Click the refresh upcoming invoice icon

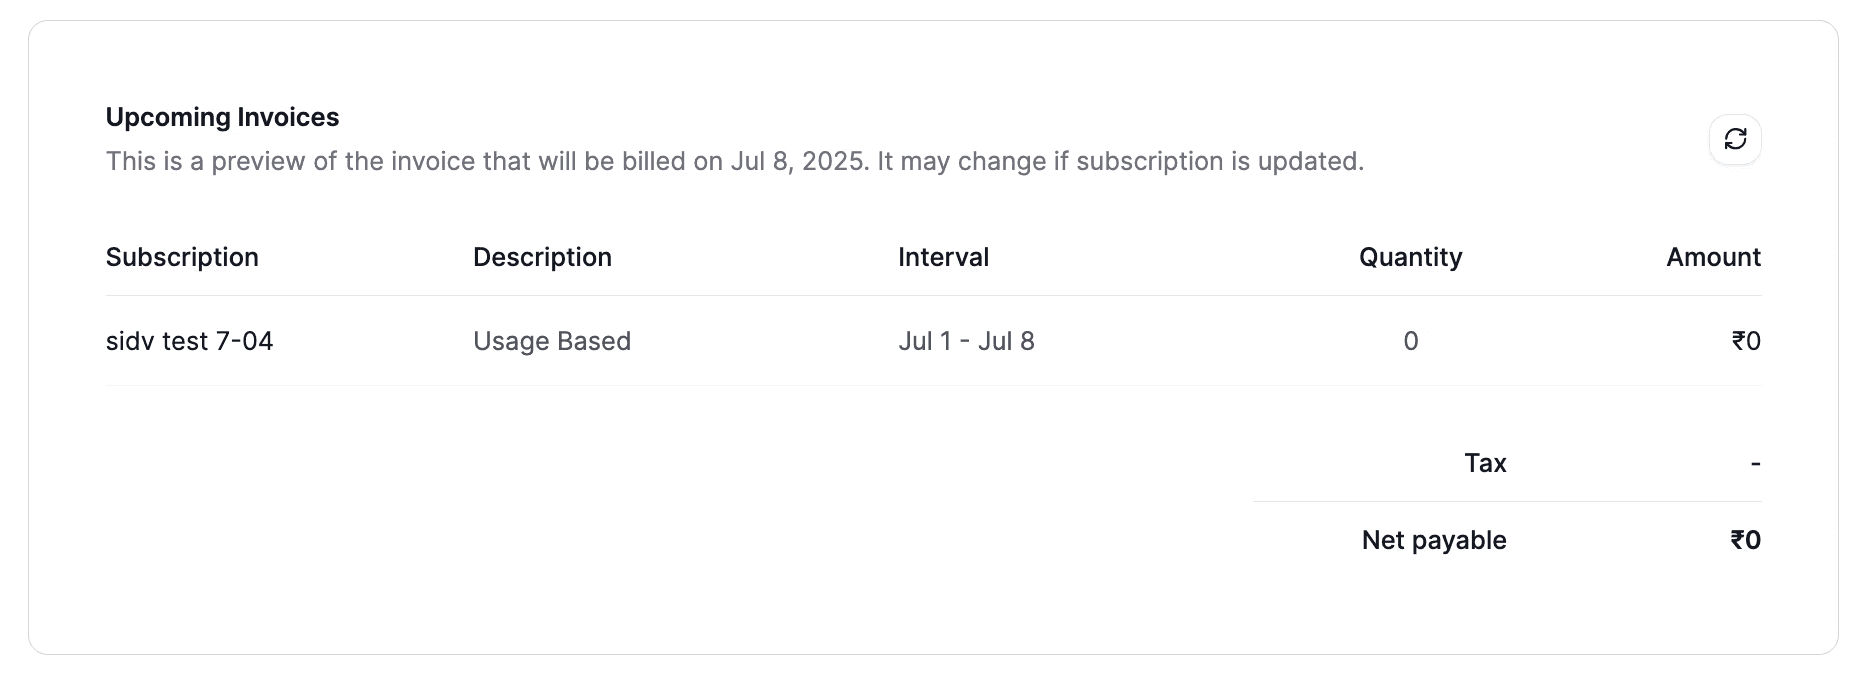pyautogui.click(x=1735, y=139)
